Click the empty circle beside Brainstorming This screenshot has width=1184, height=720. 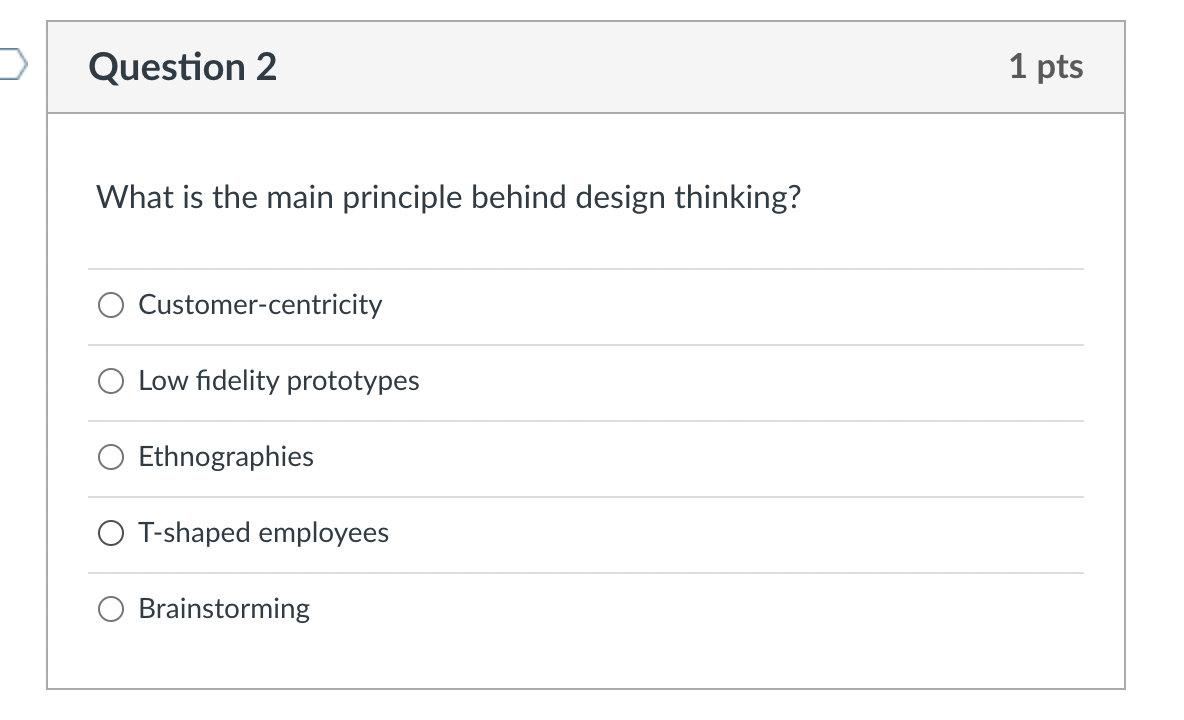click(111, 609)
